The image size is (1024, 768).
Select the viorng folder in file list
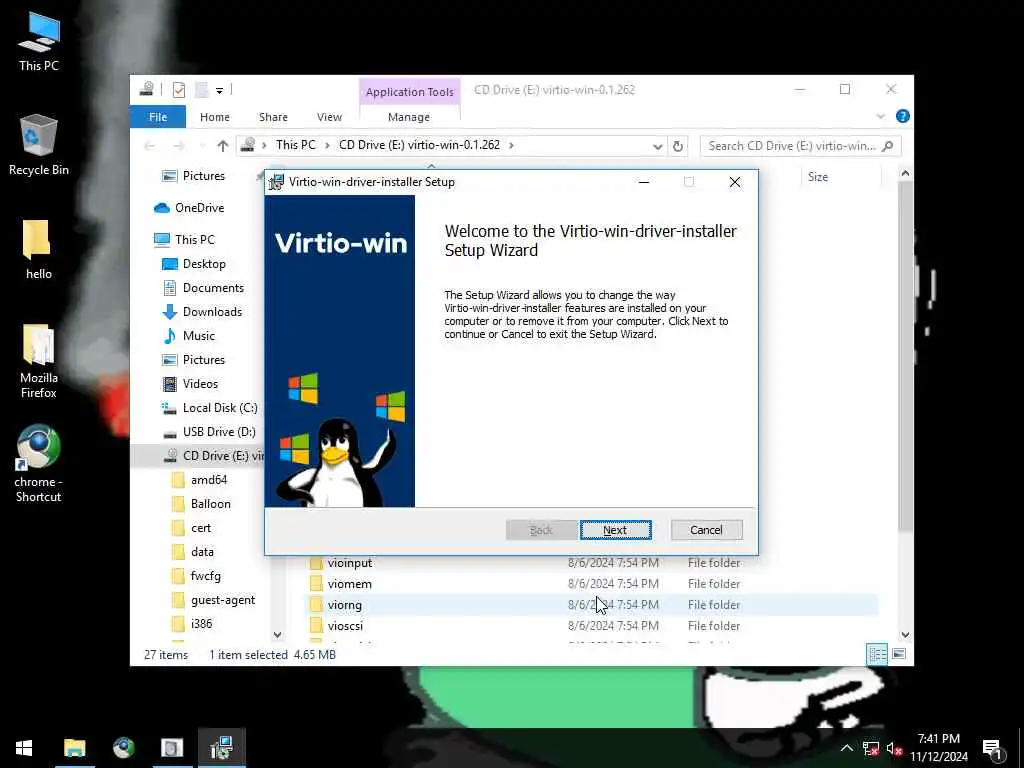[344, 605]
